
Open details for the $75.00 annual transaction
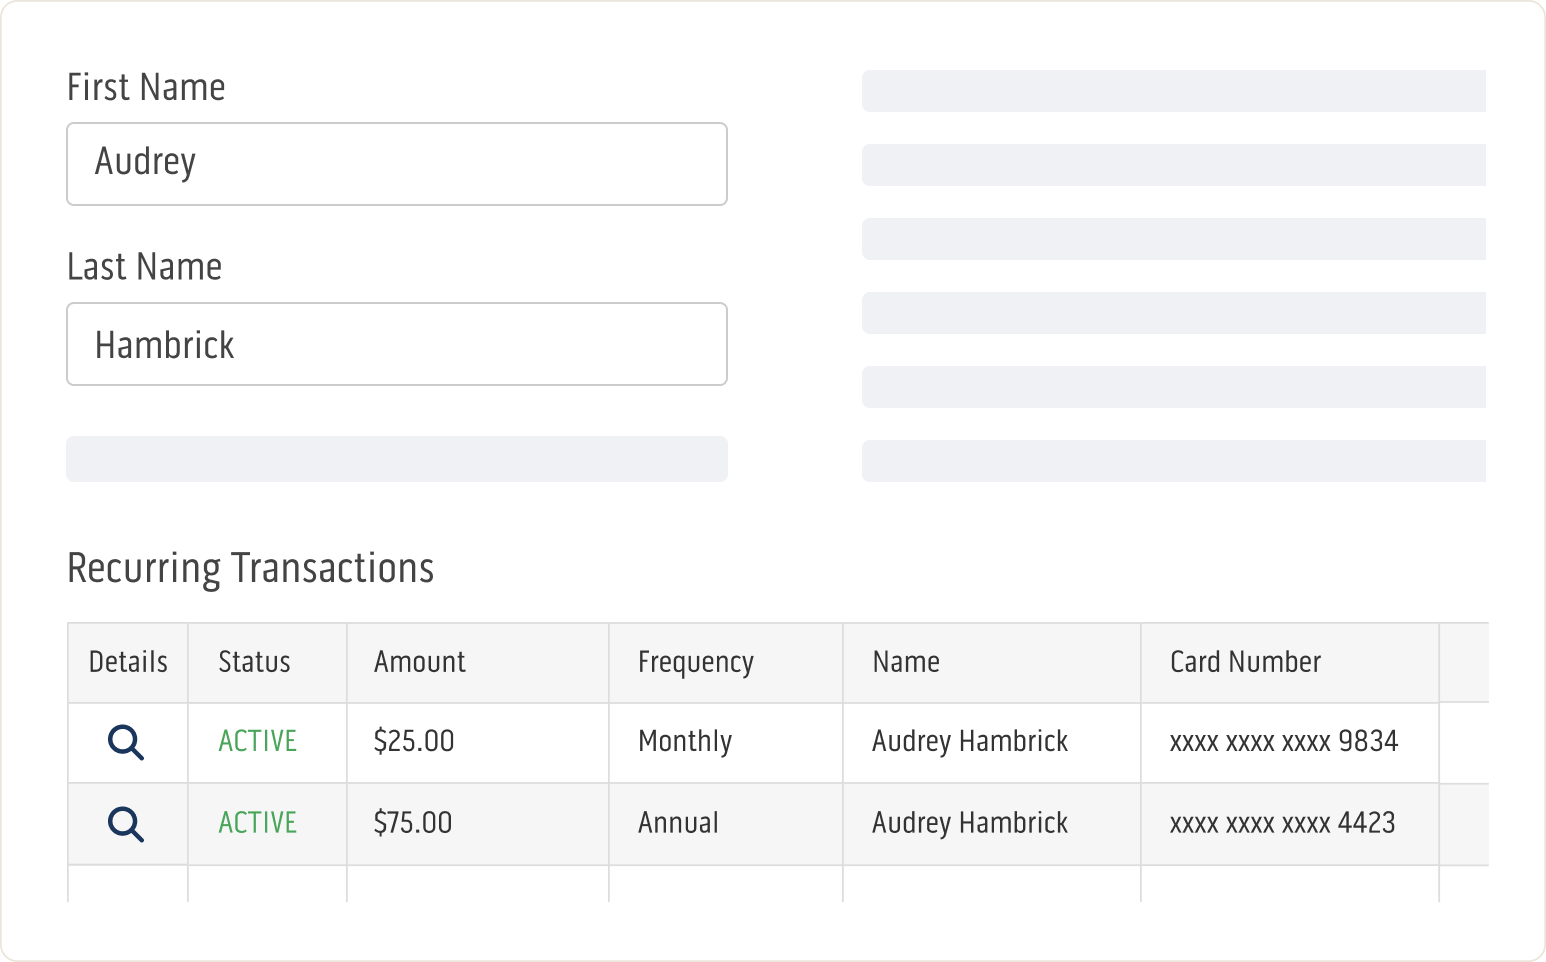click(126, 824)
